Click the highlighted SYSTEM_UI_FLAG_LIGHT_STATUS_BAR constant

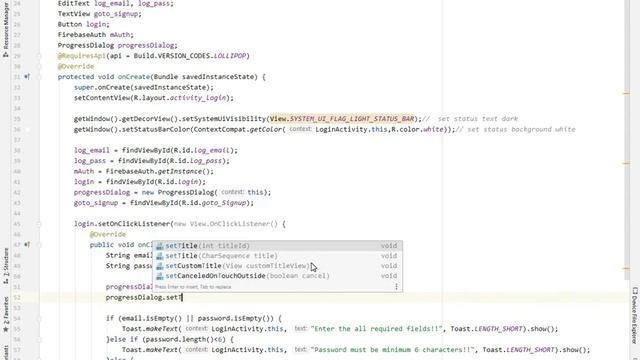(x=352, y=119)
